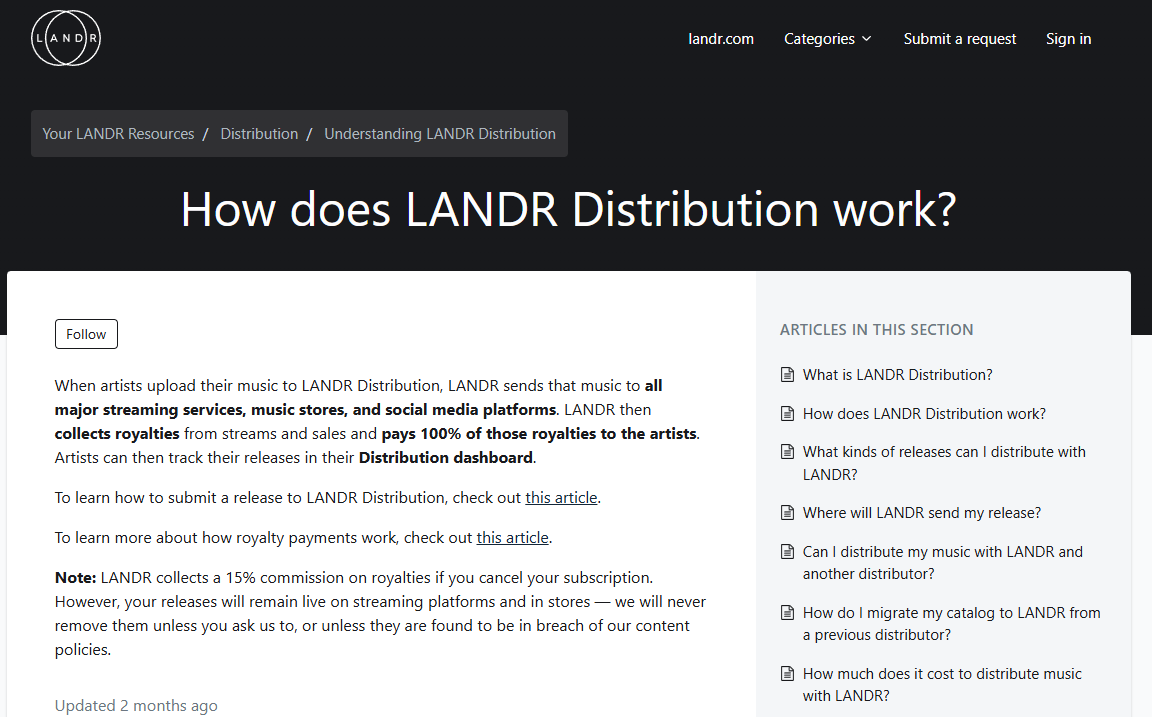Viewport: 1152px width, 717px height.
Task: Click the LANDR logo icon
Action: [65, 38]
